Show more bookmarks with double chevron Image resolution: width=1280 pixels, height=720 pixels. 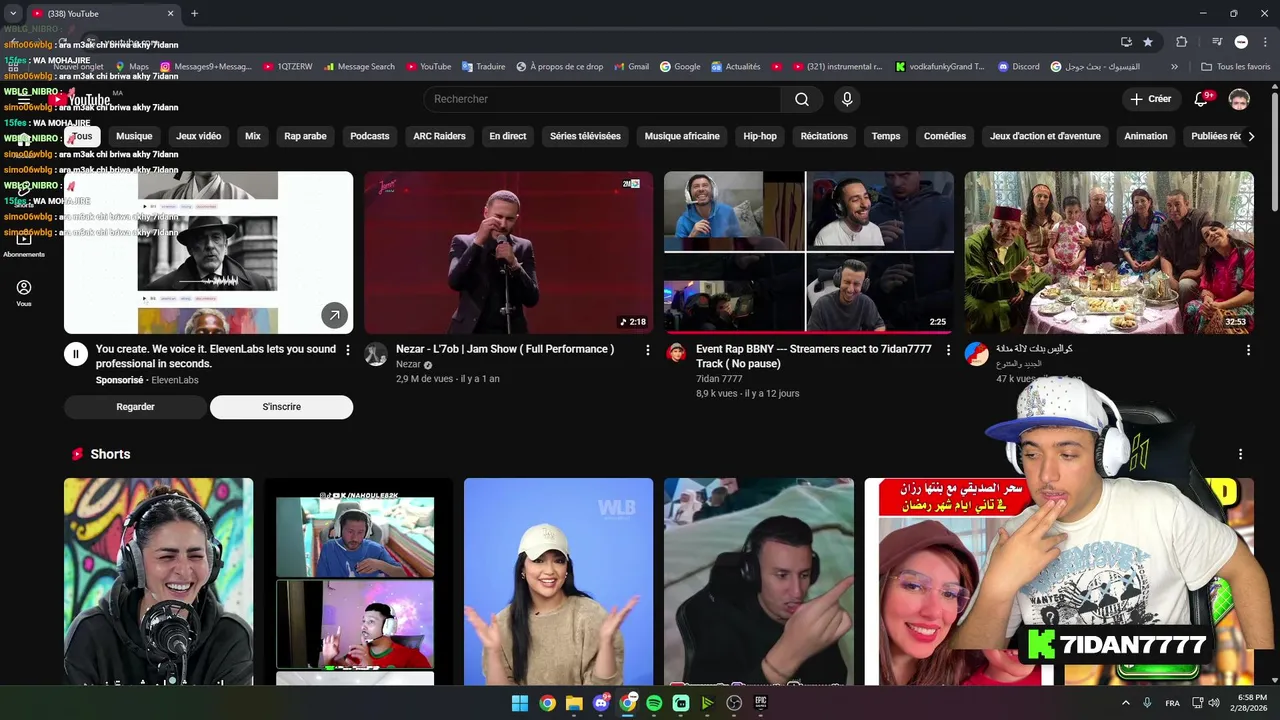coord(1174,67)
